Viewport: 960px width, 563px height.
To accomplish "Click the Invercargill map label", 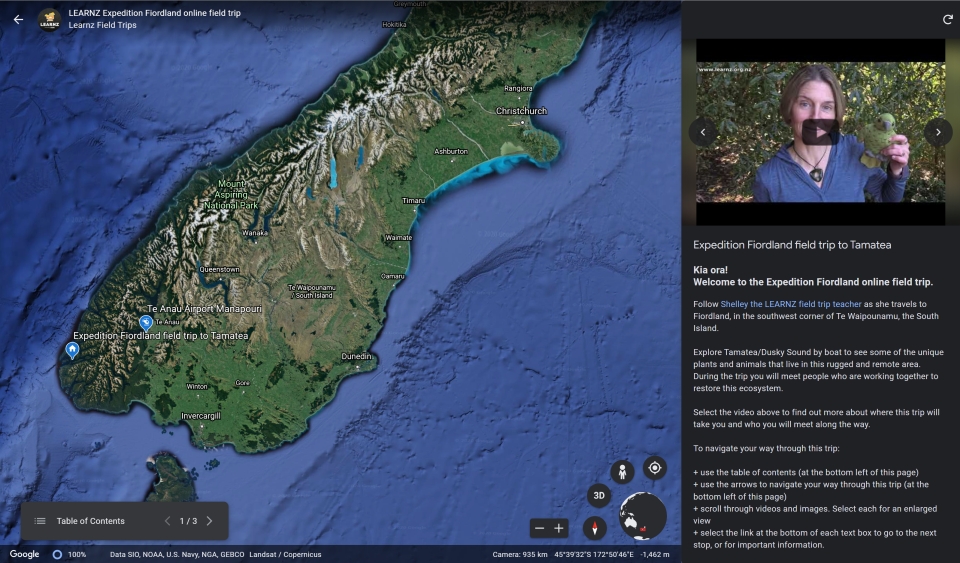I will coord(201,416).
